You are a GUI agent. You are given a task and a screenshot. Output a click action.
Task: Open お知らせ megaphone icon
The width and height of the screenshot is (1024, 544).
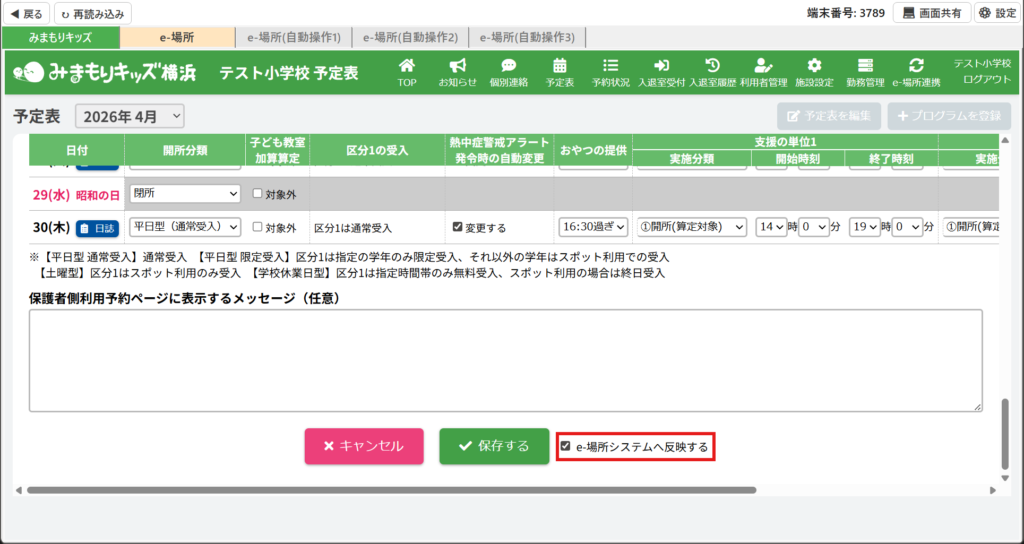tap(457, 72)
